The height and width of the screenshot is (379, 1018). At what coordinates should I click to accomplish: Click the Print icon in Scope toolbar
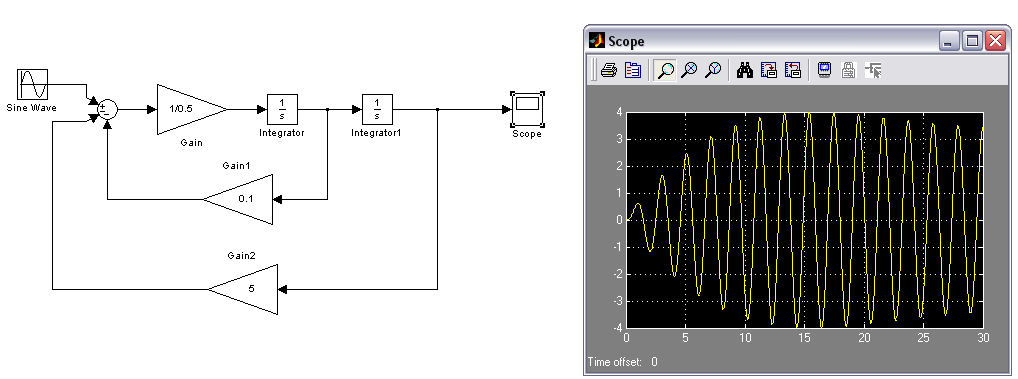point(608,70)
